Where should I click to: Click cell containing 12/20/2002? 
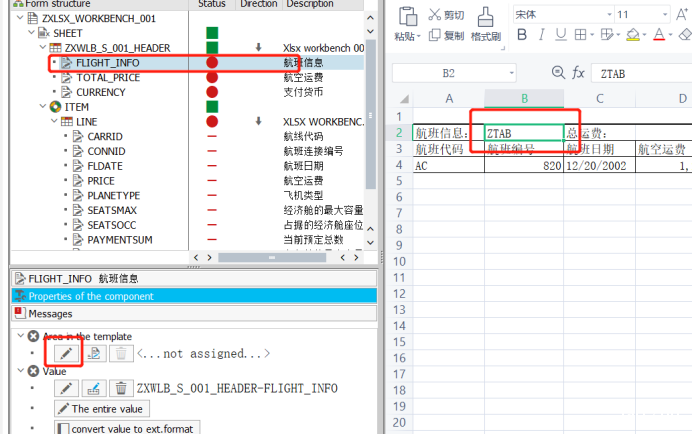click(600, 166)
